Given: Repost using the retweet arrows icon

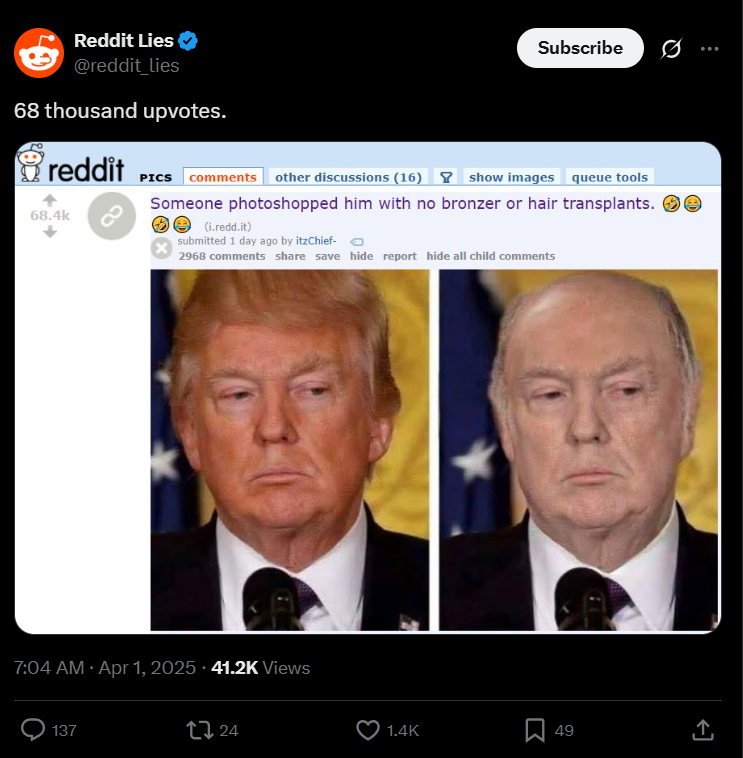Looking at the screenshot, I should [x=200, y=730].
